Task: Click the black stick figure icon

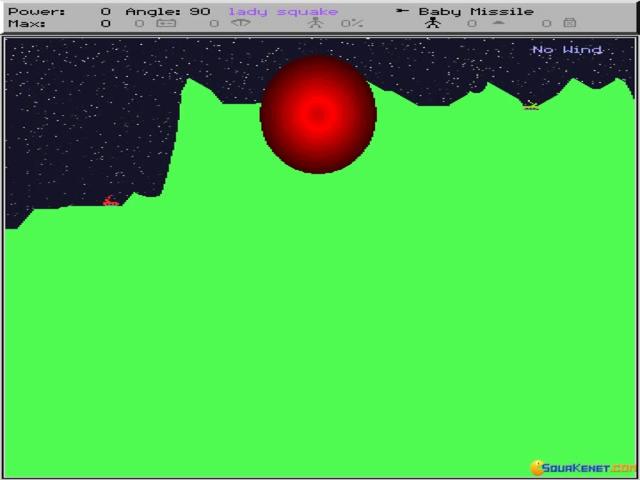Action: (x=433, y=23)
